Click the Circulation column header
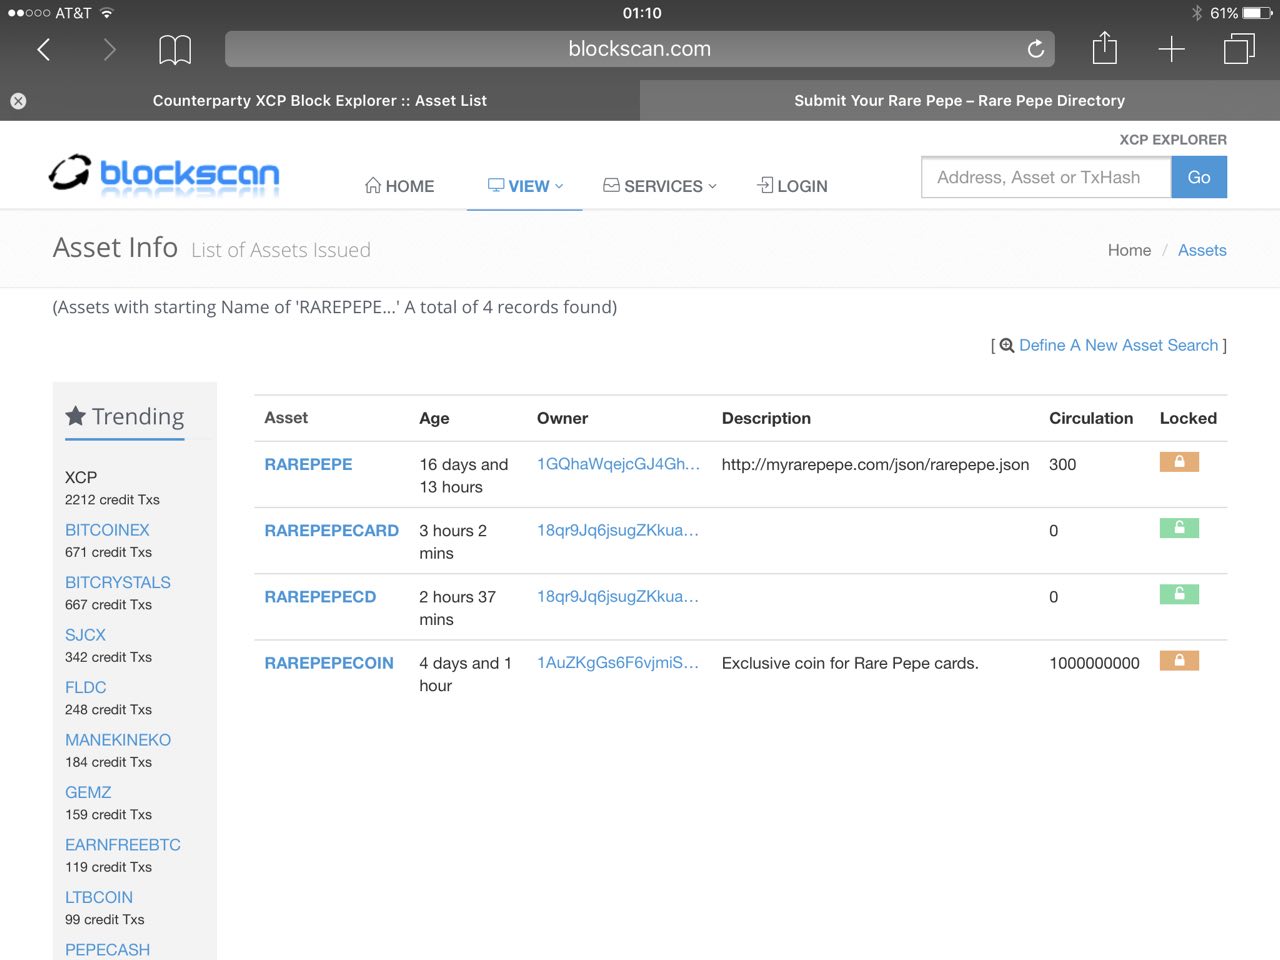This screenshot has width=1280, height=960. pos(1091,418)
